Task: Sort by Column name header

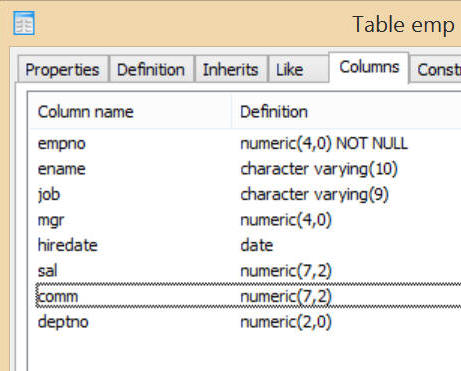Action: tap(130, 111)
